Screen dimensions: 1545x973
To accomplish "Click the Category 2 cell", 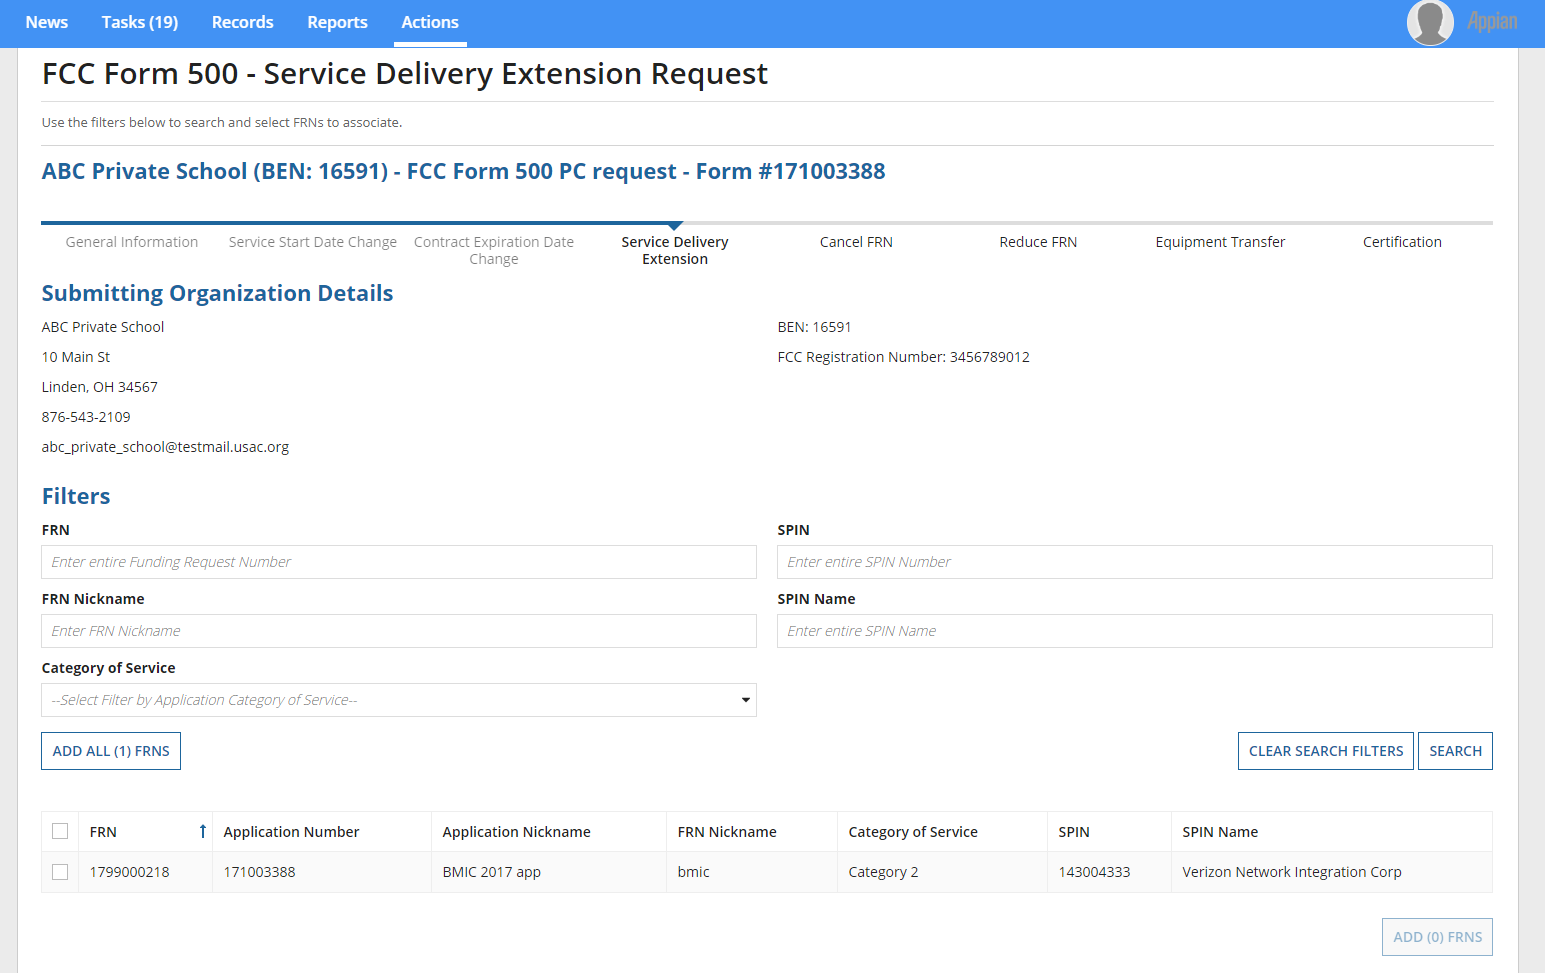I will [883, 872].
